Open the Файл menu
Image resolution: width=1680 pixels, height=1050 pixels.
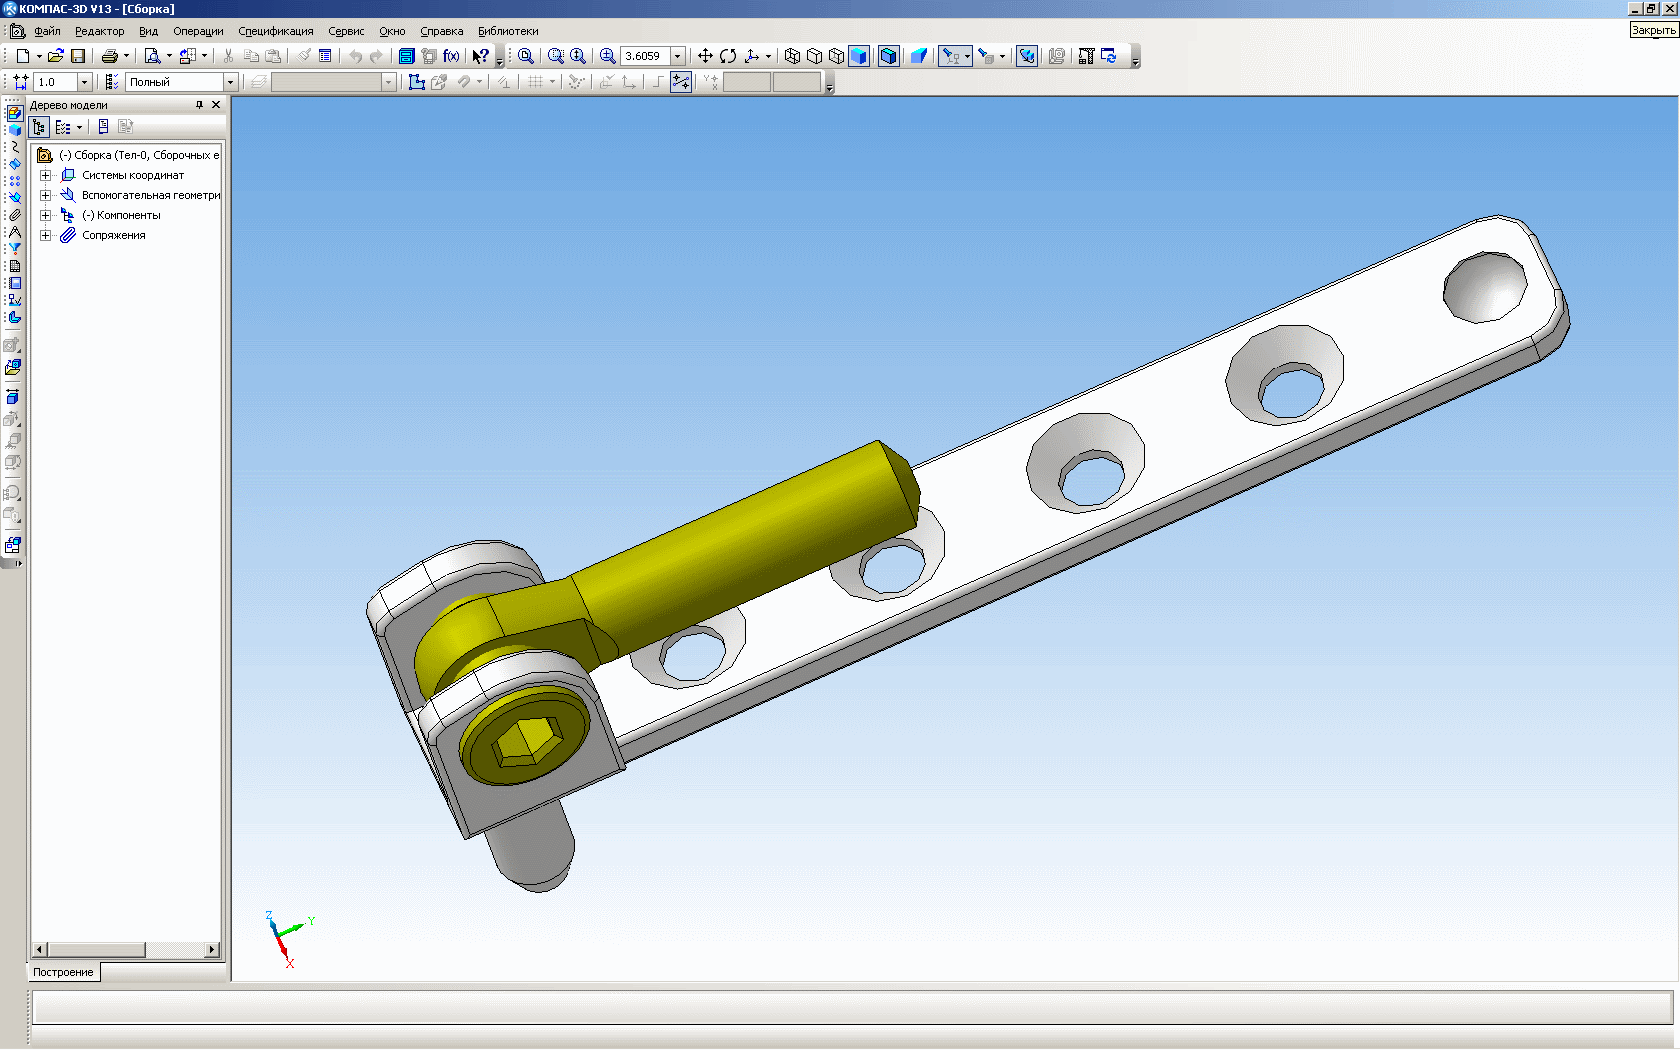tap(47, 31)
